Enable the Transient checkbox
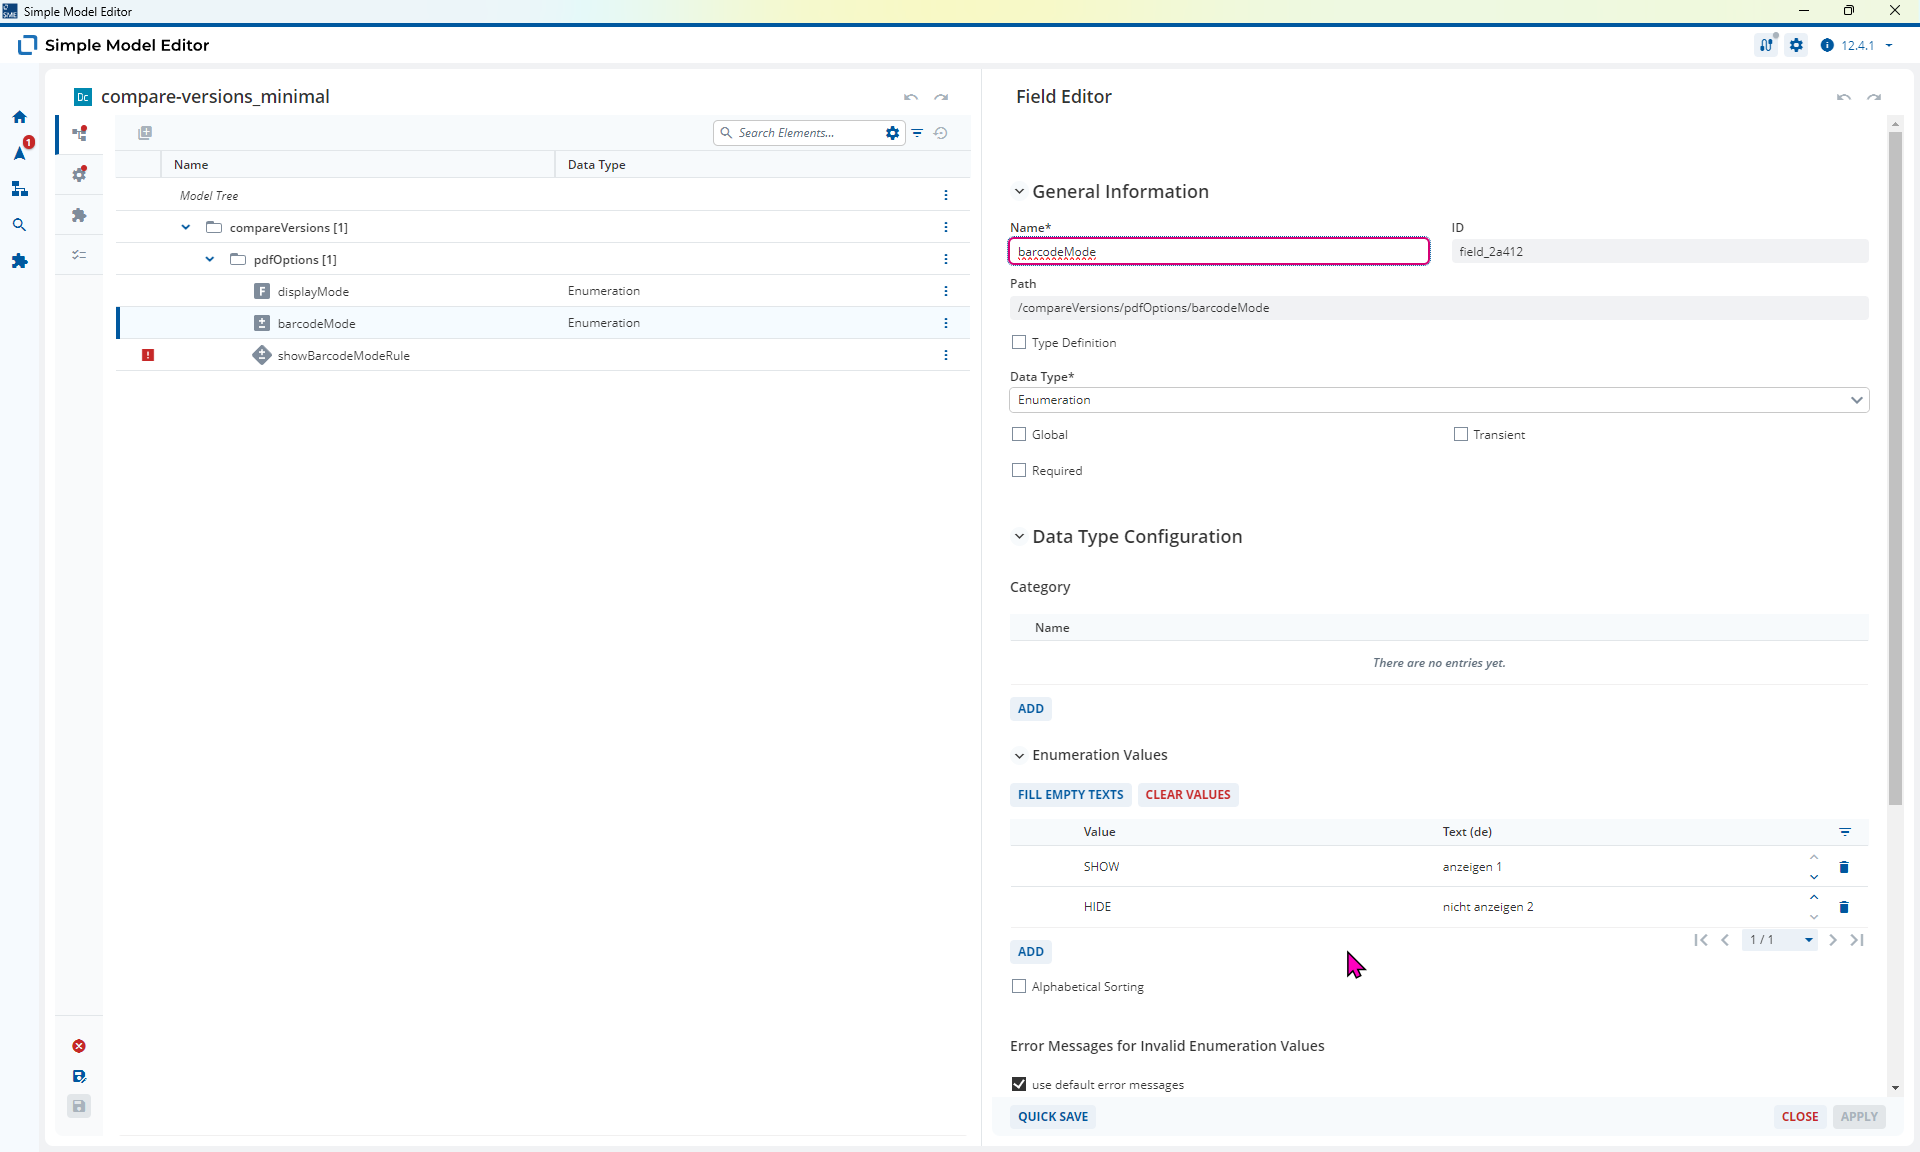1920x1152 pixels. 1461,434
